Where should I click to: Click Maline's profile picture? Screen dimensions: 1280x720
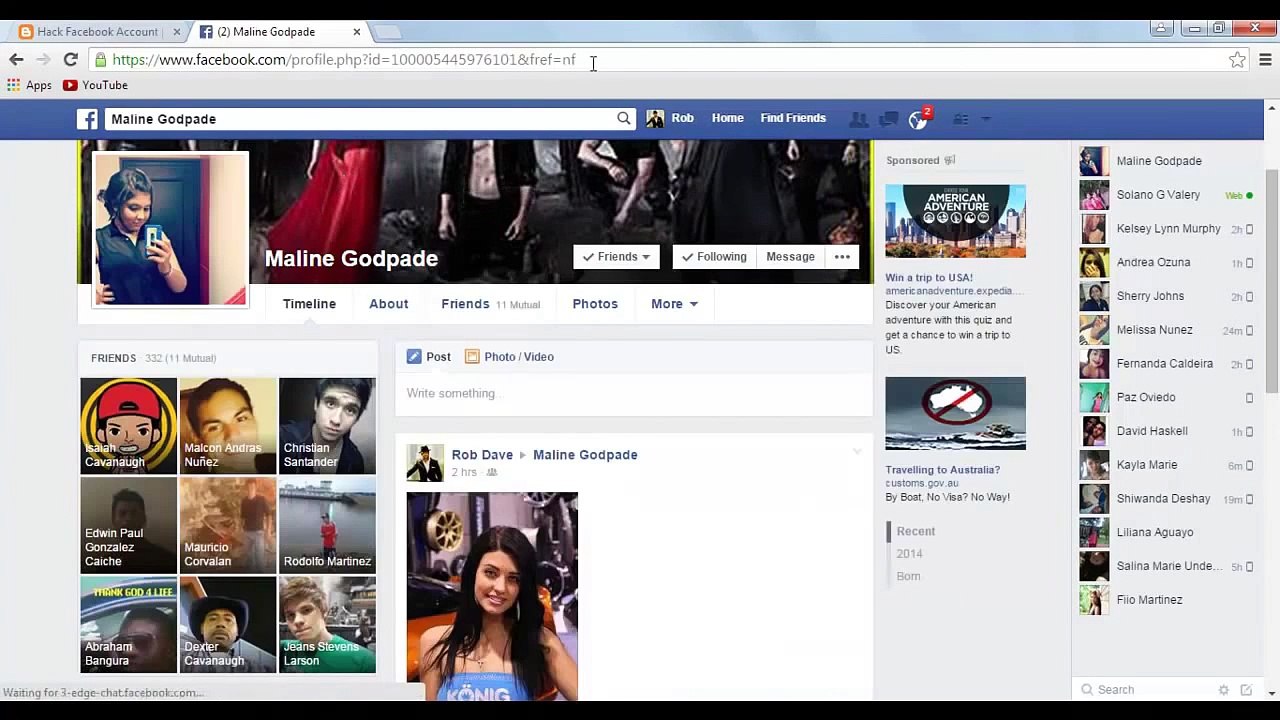point(170,230)
